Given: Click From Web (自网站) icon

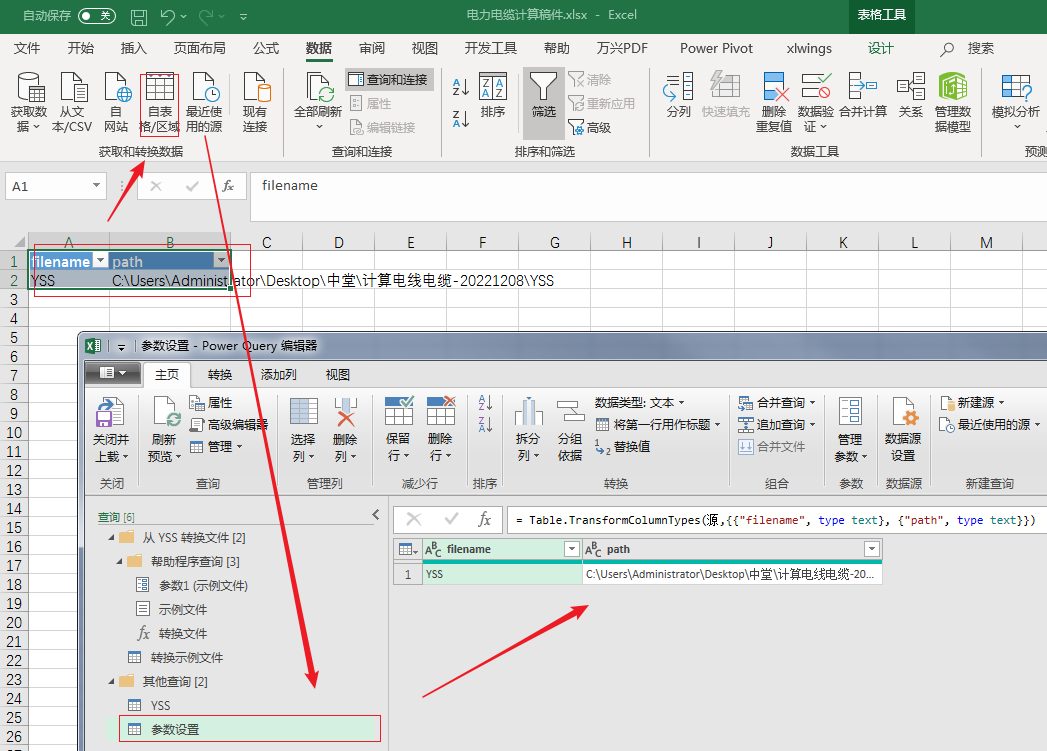Looking at the screenshot, I should (x=116, y=102).
